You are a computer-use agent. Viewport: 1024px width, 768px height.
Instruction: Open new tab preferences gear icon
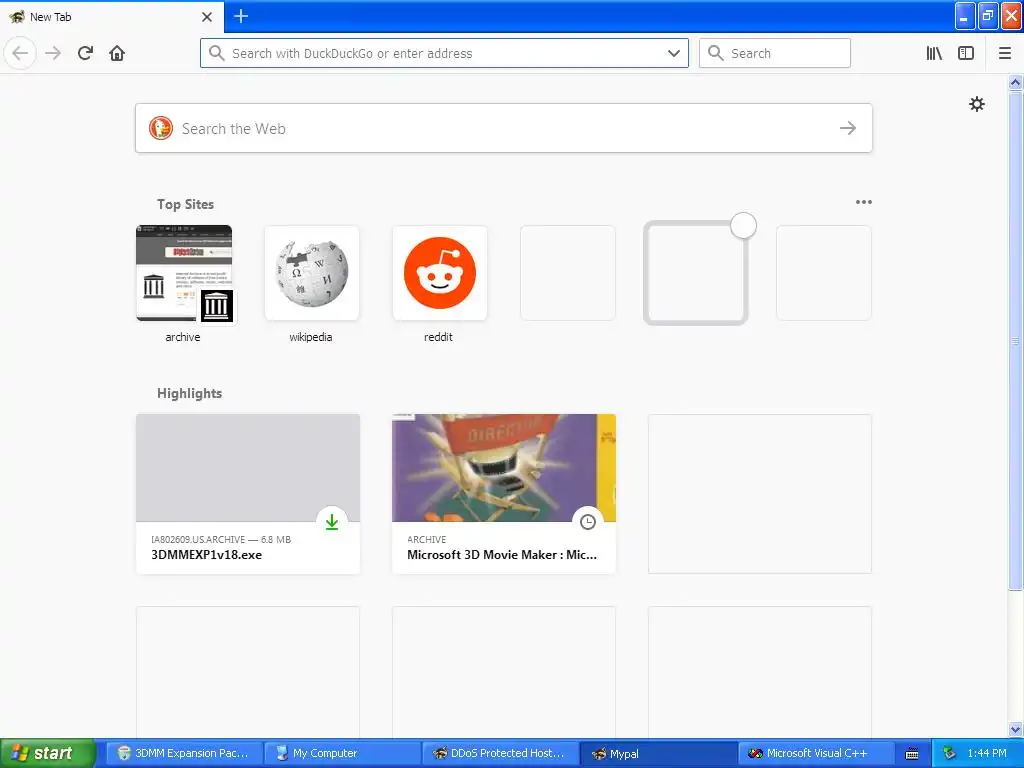[976, 104]
